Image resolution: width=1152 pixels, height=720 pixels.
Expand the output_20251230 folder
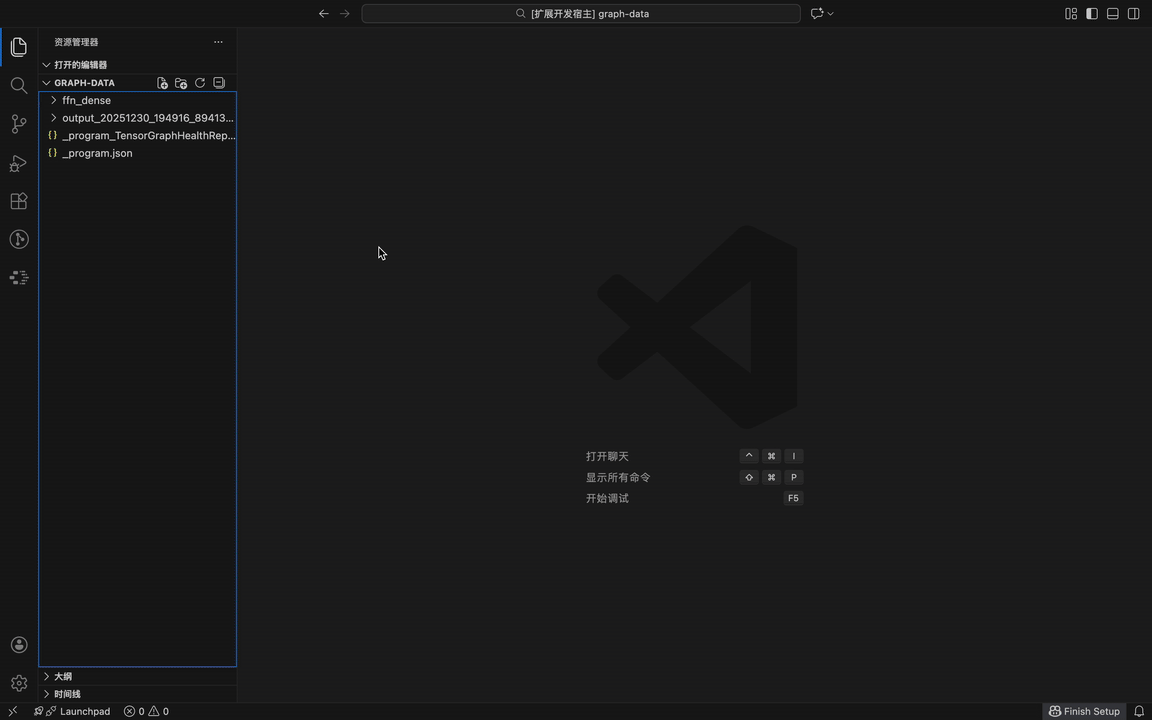coord(147,118)
